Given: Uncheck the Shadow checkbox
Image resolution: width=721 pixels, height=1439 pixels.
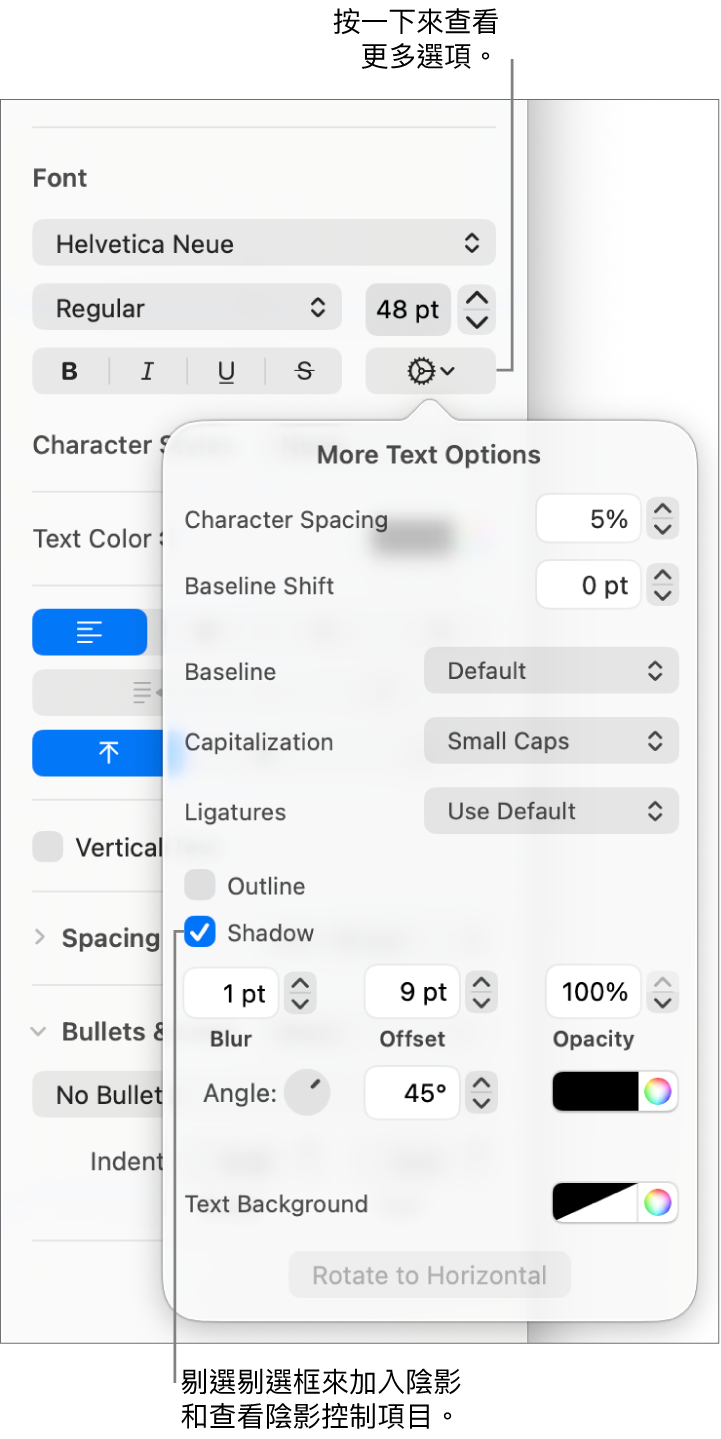Looking at the screenshot, I should pyautogui.click(x=200, y=933).
